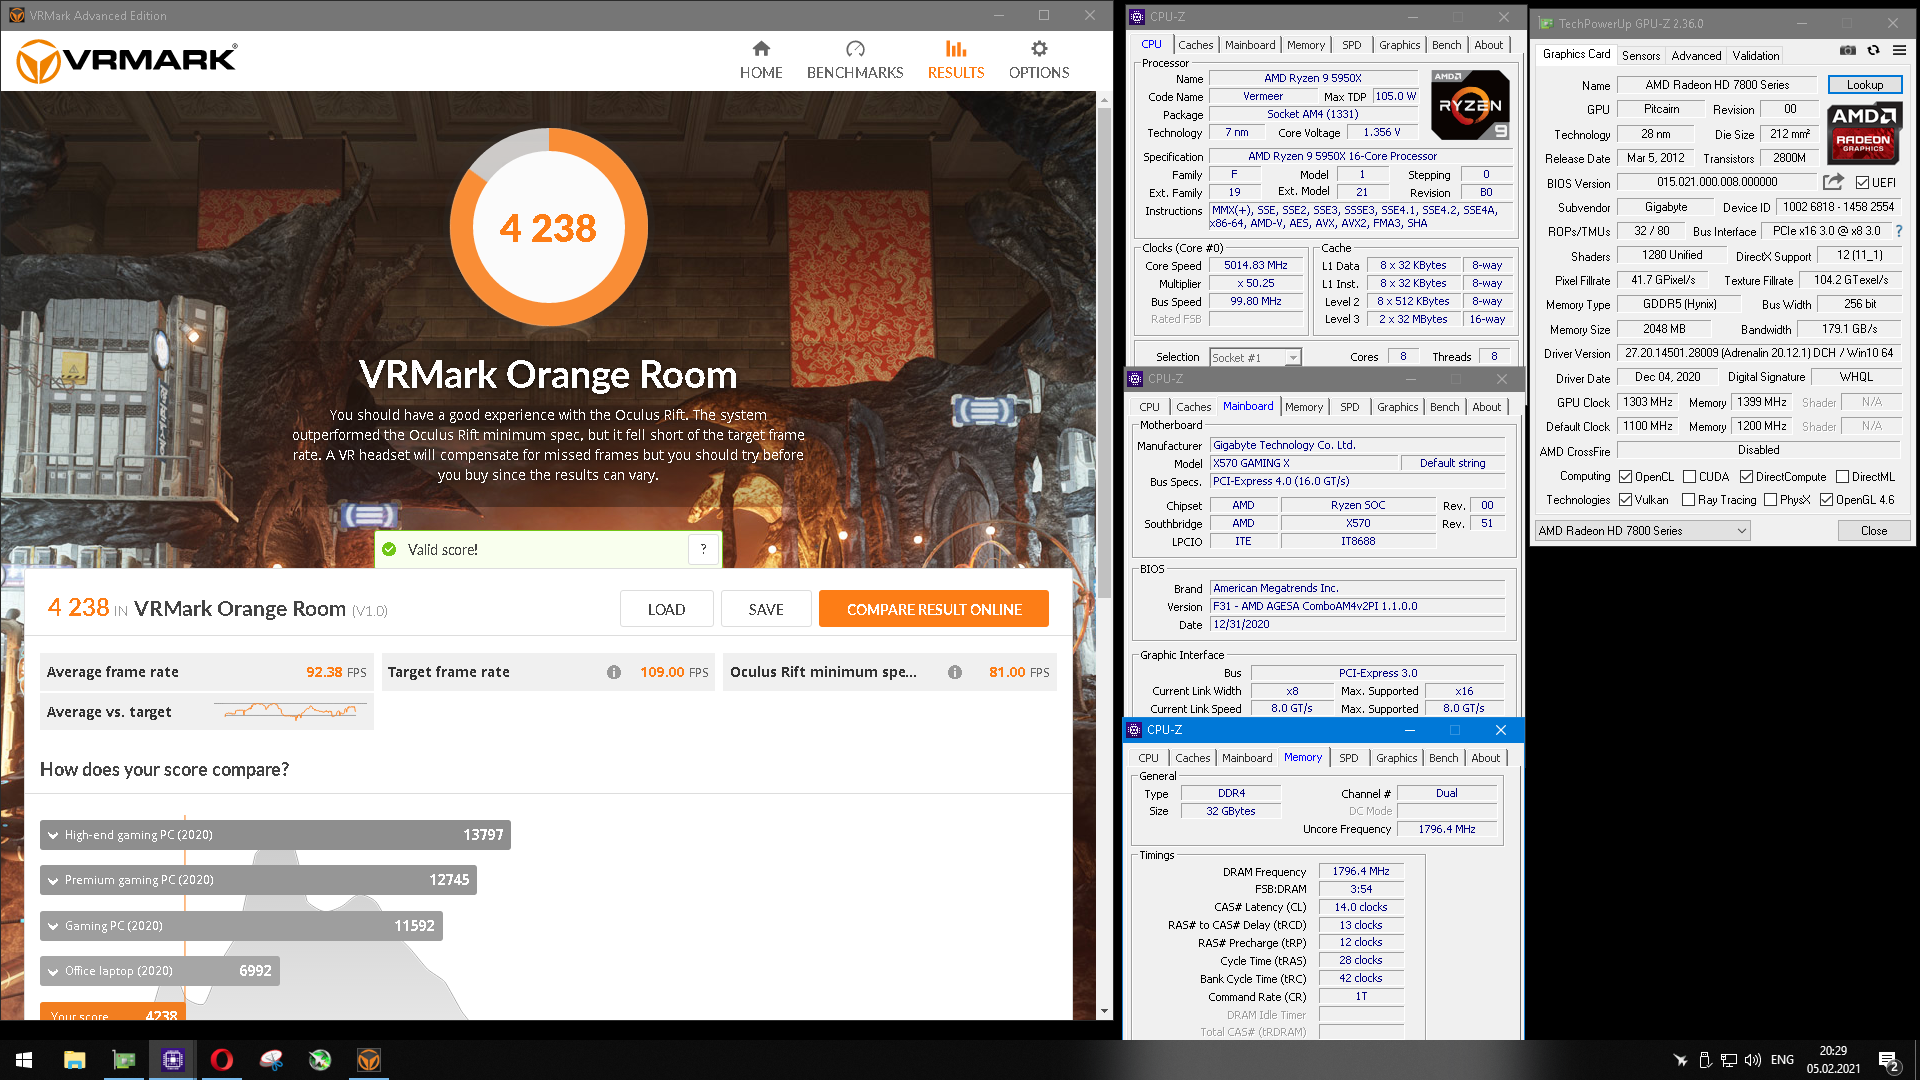Toggle the DirectCompute checkbox
Screen dimensions: 1920x1080
[1747, 477]
